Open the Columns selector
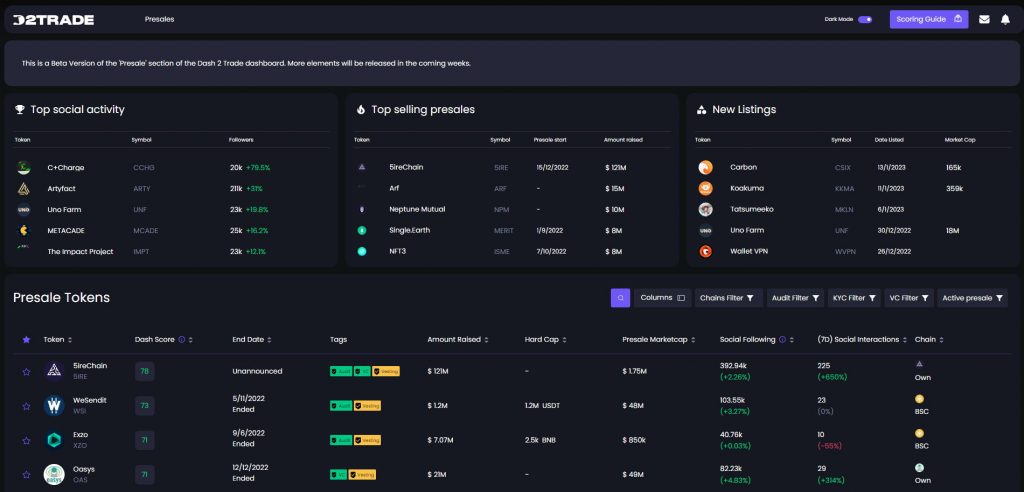 662,298
